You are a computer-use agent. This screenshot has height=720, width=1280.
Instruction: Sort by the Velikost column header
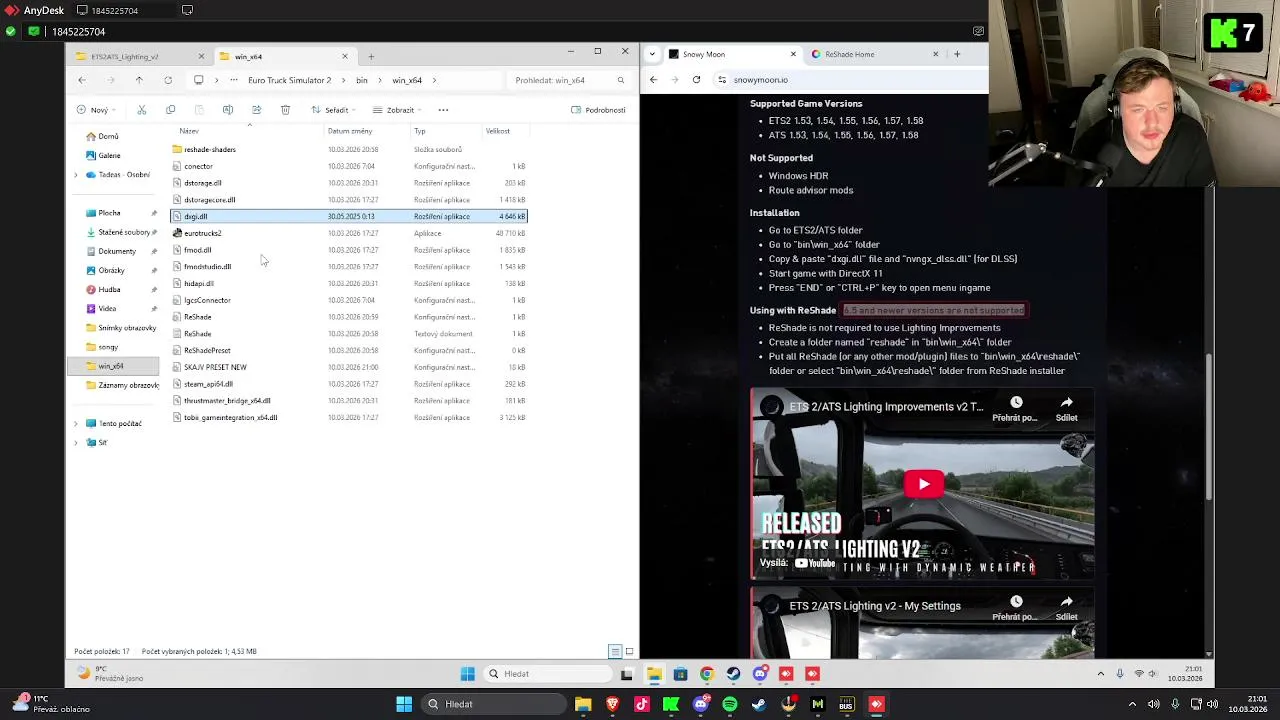pyautogui.click(x=497, y=131)
